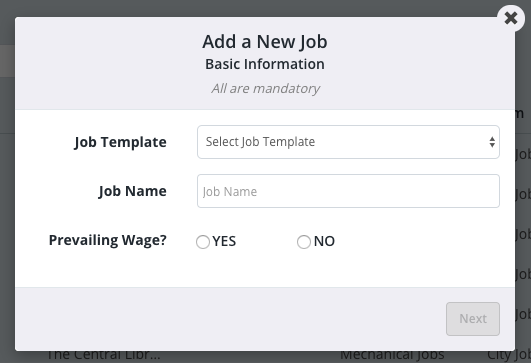Click the City Job entry behind dialog
This screenshot has width=531, height=363.
click(x=509, y=356)
